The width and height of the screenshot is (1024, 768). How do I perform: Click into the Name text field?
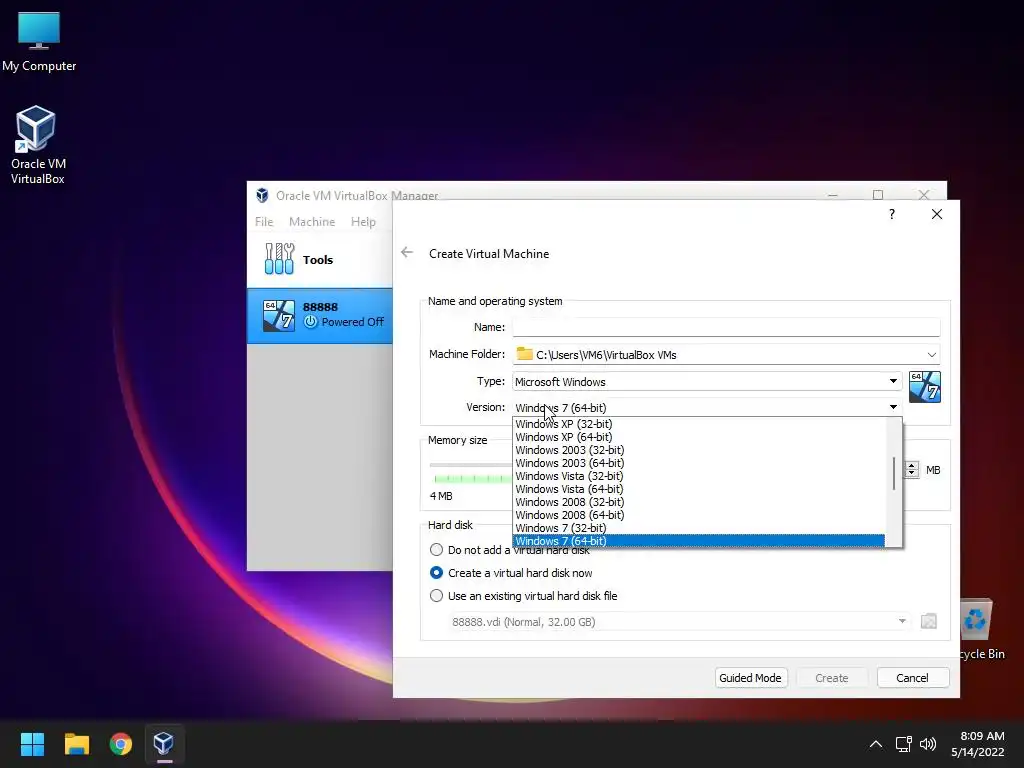click(726, 327)
